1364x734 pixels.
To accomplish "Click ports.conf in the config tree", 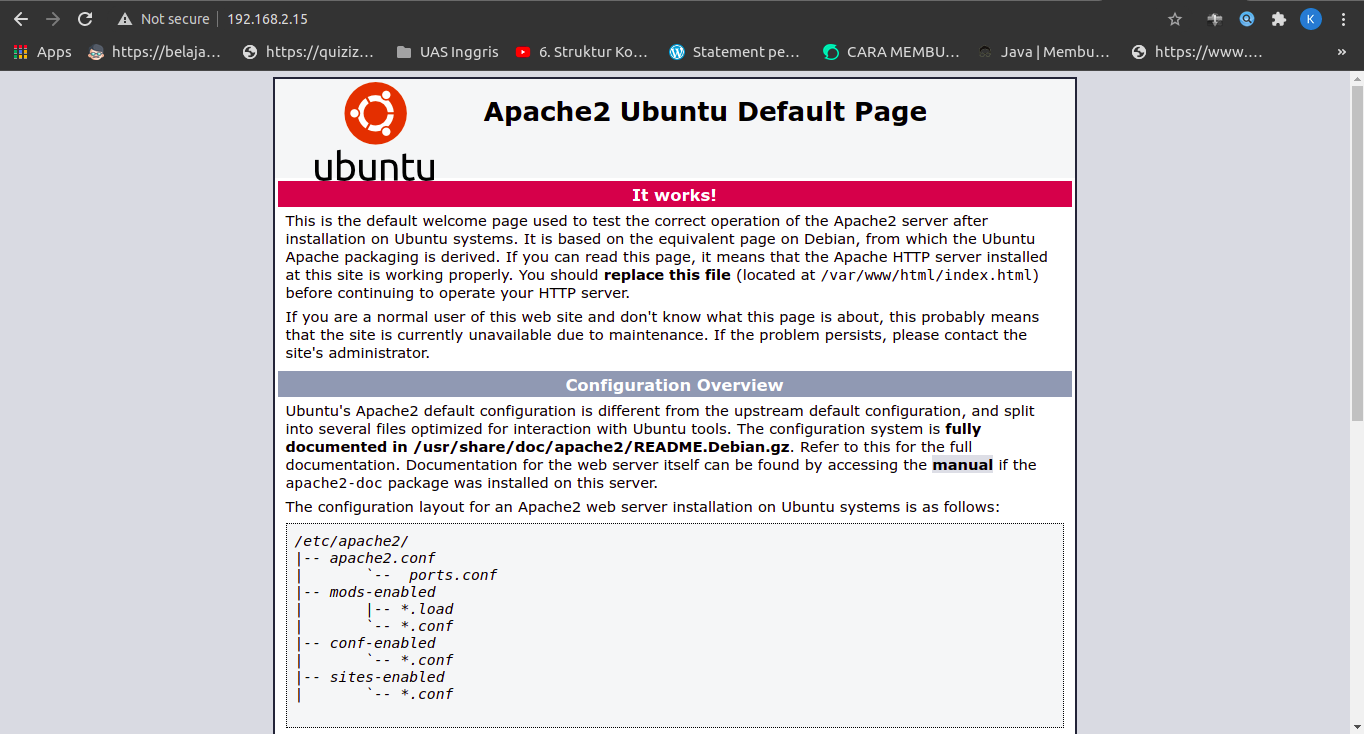I will point(453,575).
